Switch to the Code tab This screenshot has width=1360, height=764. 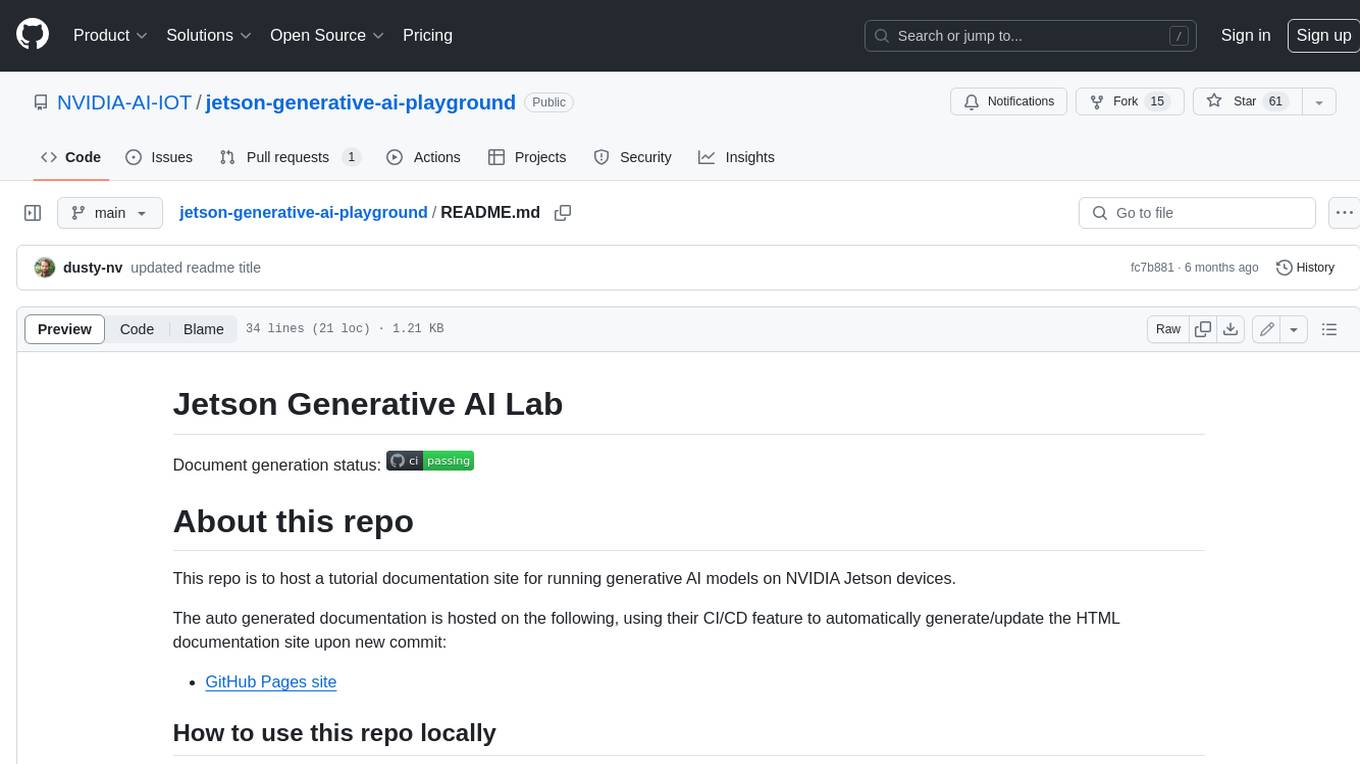(x=71, y=157)
